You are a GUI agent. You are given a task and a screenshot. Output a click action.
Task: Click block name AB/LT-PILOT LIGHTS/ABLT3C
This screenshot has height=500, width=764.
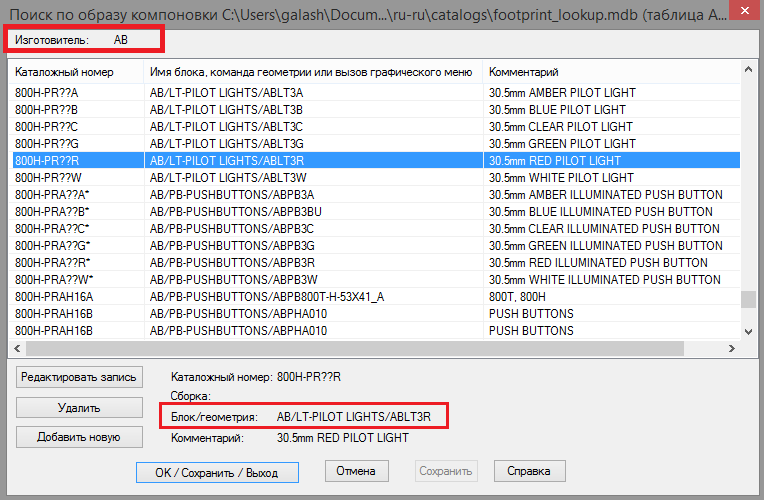pos(226,127)
